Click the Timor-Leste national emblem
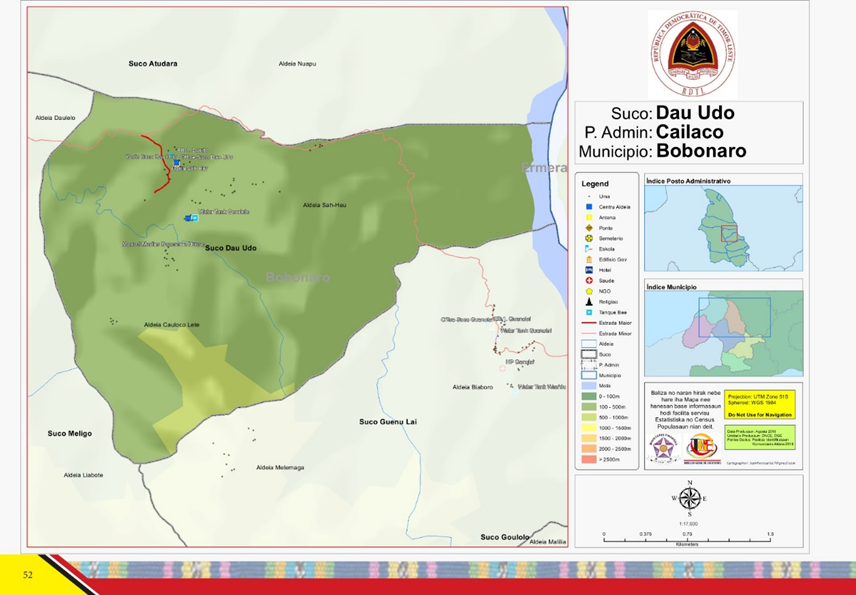 [692, 54]
